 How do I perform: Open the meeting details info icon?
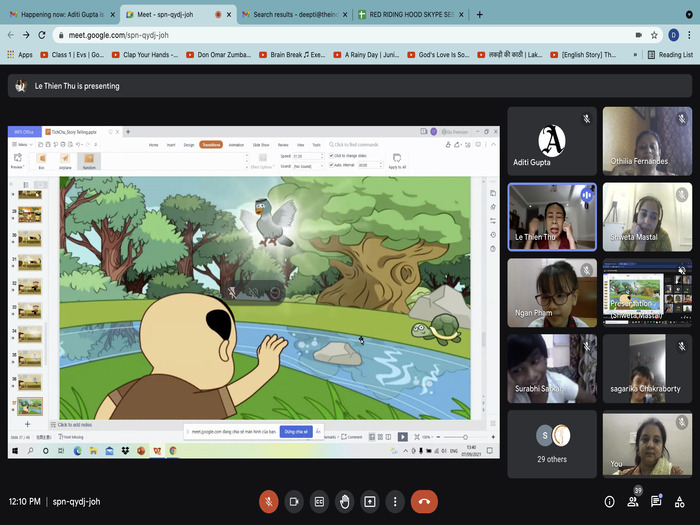(609, 502)
